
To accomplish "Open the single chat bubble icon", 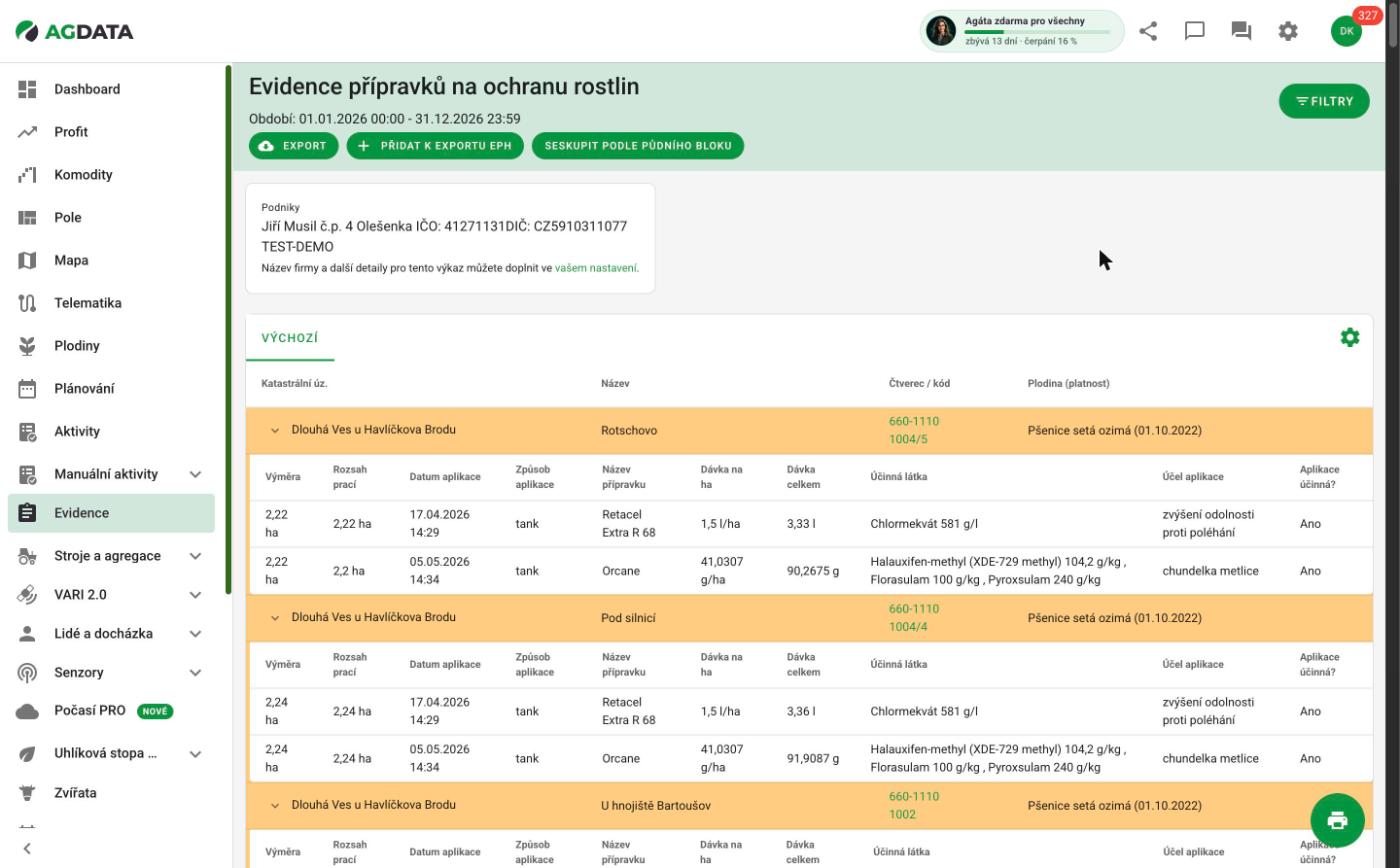I will 1195,31.
